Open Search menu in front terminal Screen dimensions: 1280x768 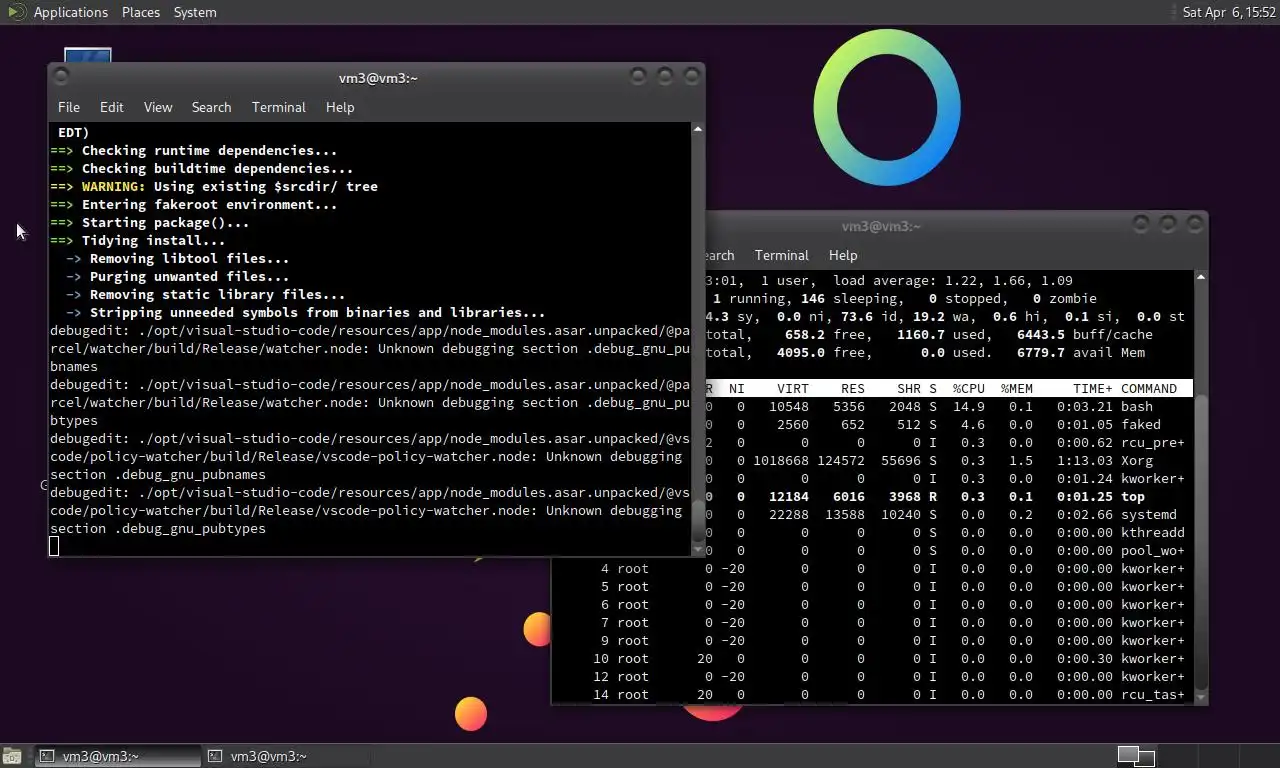pos(211,107)
